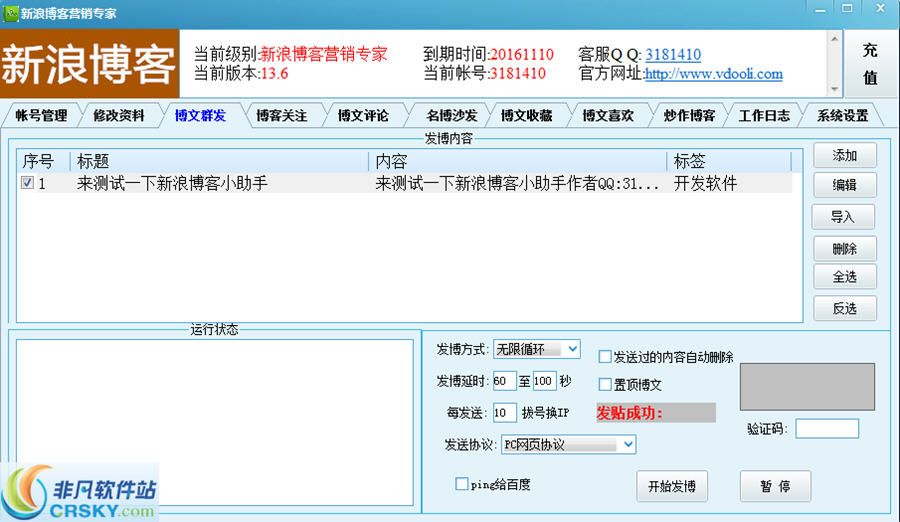The image size is (900, 522).
Task: Click the 导入 button
Action: click(843, 216)
